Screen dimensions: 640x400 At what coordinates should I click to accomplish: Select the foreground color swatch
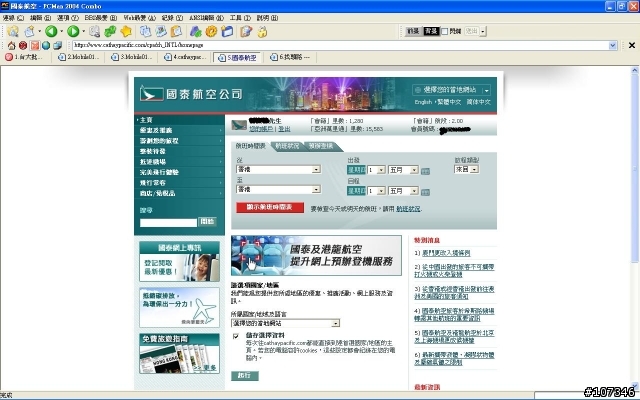[x=413, y=31]
